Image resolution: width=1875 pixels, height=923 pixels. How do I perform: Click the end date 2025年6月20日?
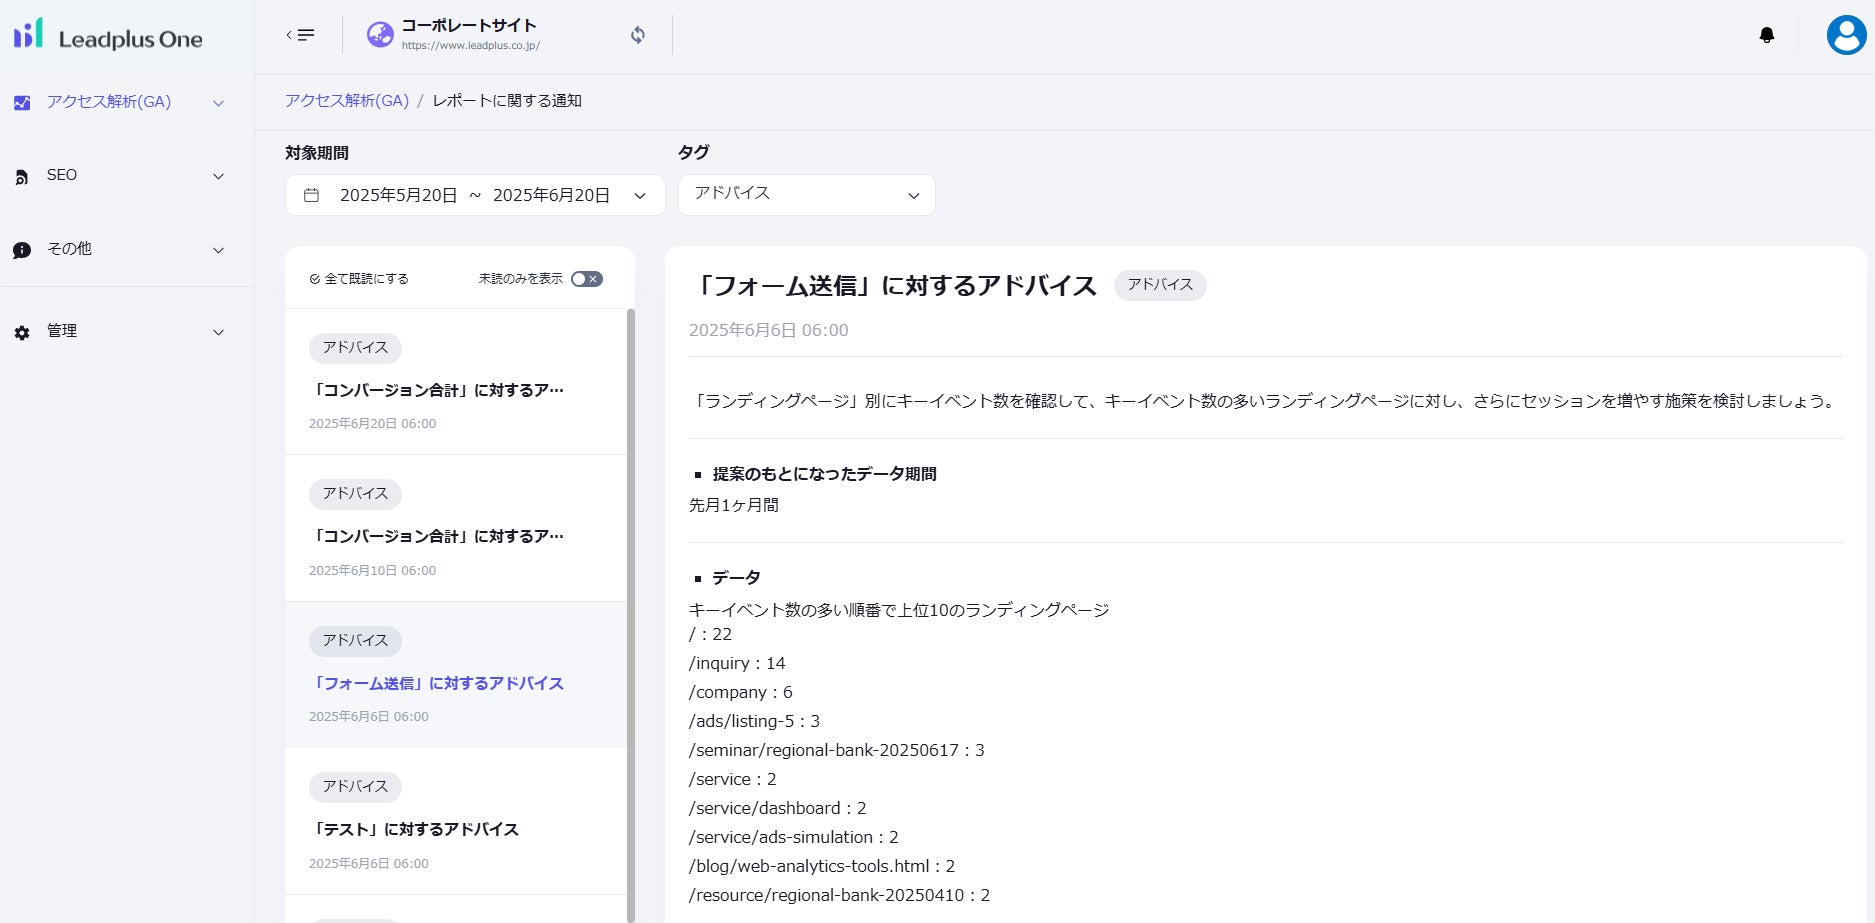[551, 195]
